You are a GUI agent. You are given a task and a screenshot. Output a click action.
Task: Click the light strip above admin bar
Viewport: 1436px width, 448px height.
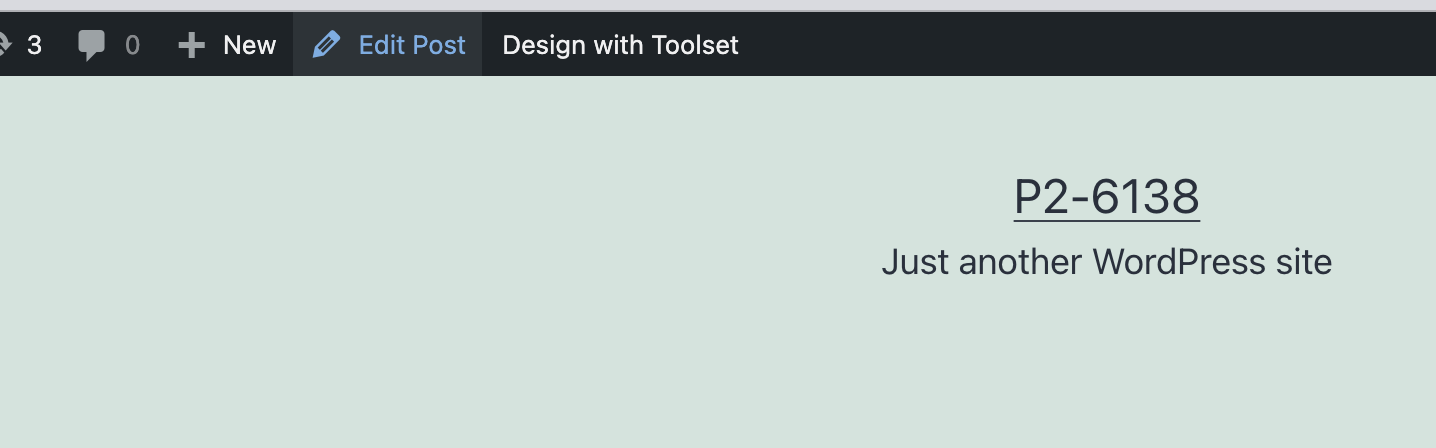click(x=718, y=6)
